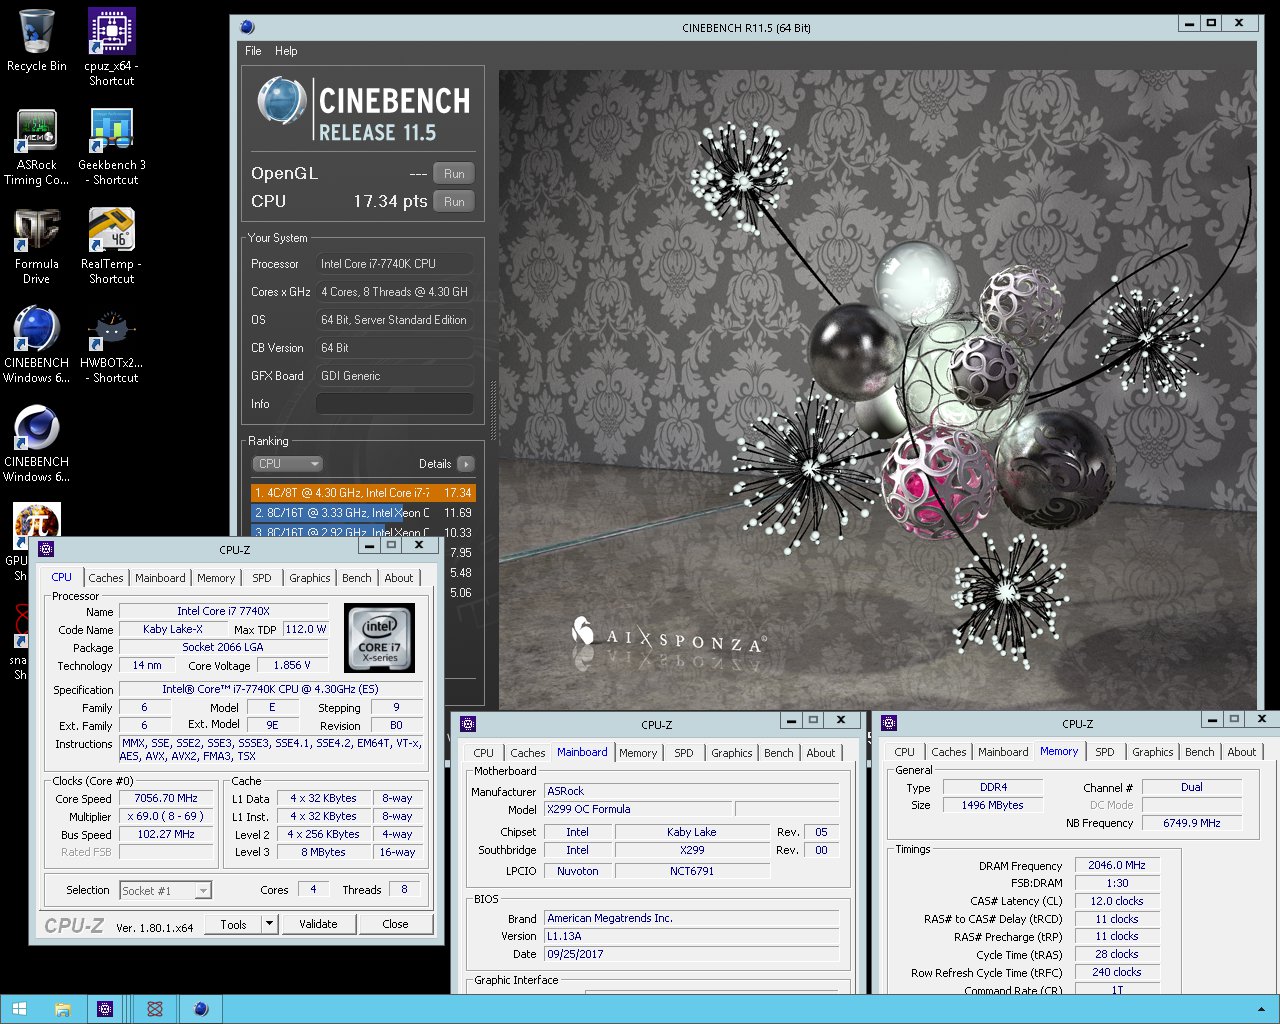Click the Windows Start button

pyautogui.click(x=19, y=1009)
